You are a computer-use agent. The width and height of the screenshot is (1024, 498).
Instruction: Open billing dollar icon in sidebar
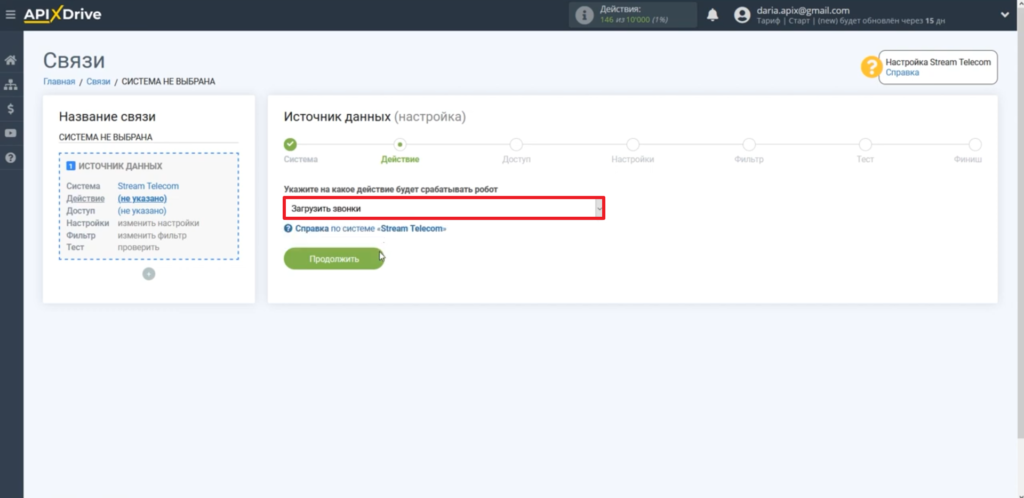tap(11, 109)
